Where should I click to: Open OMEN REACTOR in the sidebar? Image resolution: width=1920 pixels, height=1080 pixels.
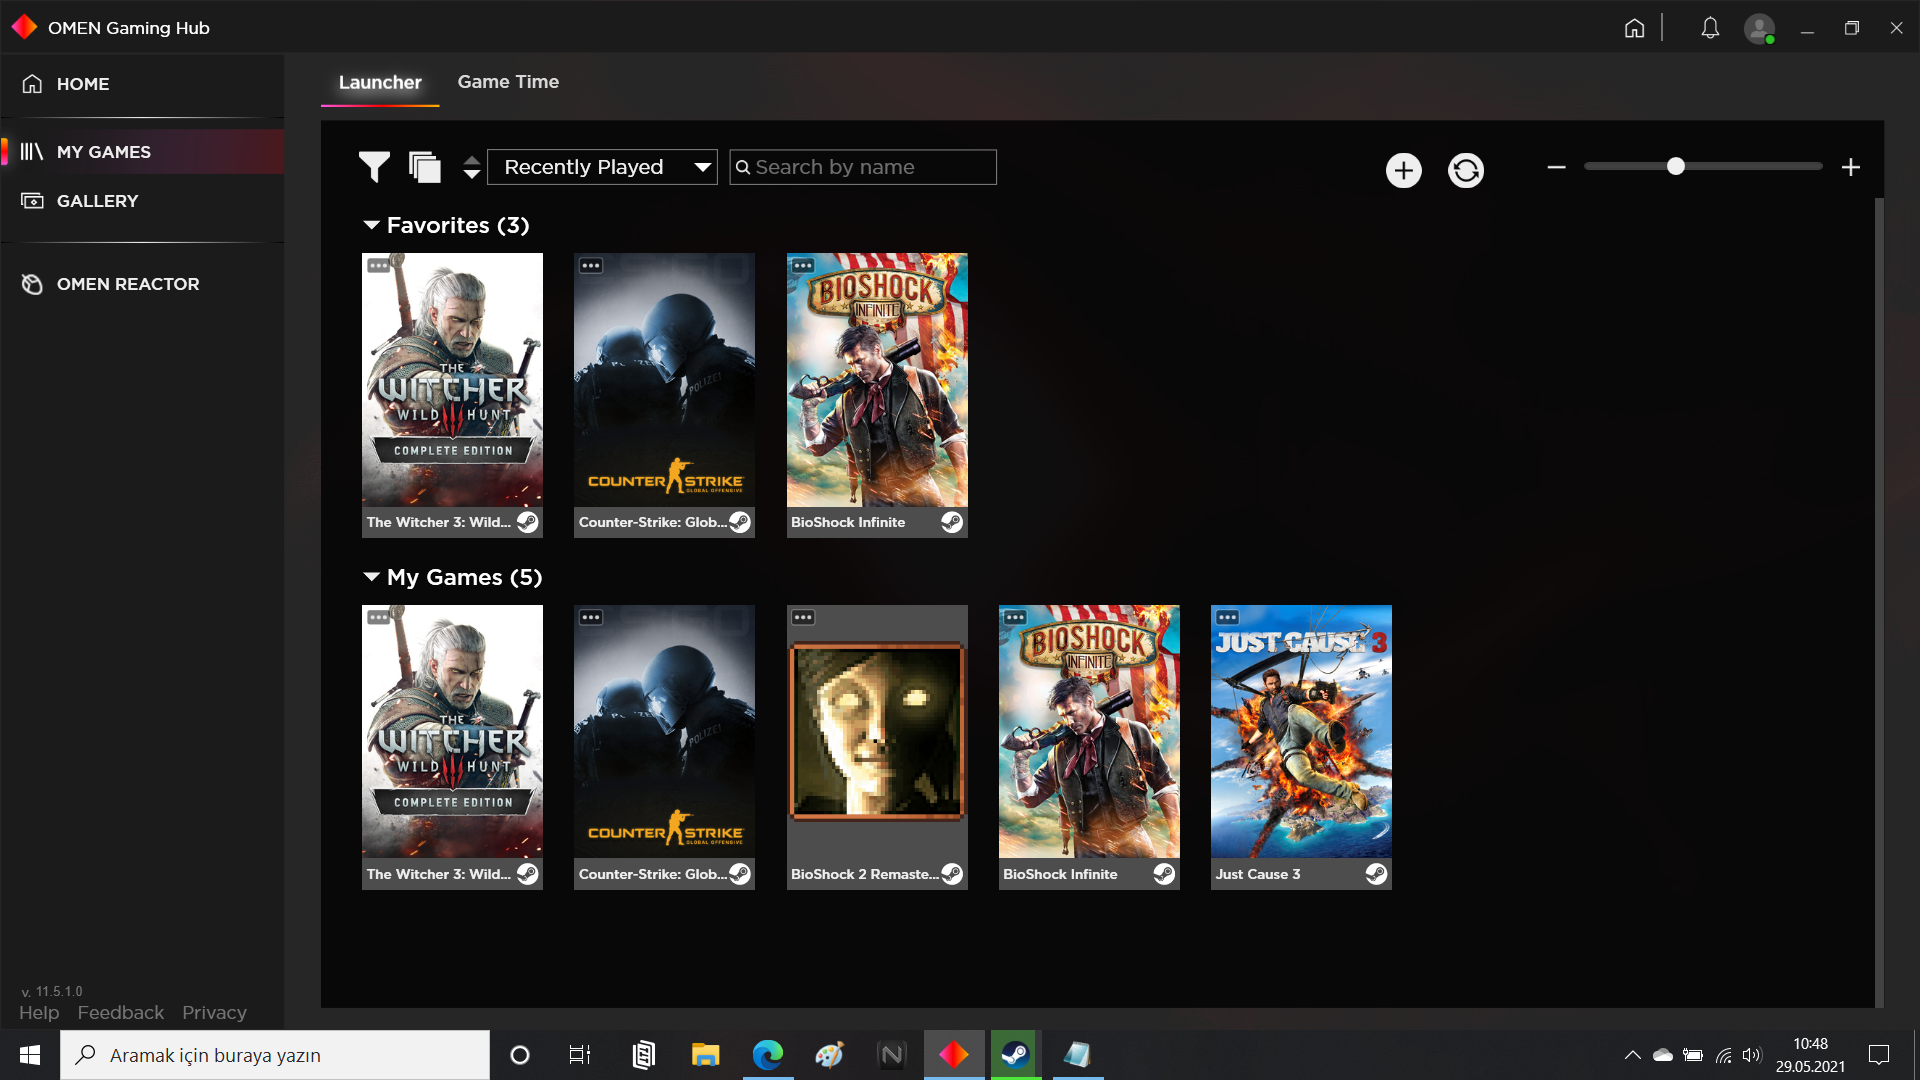(x=127, y=284)
